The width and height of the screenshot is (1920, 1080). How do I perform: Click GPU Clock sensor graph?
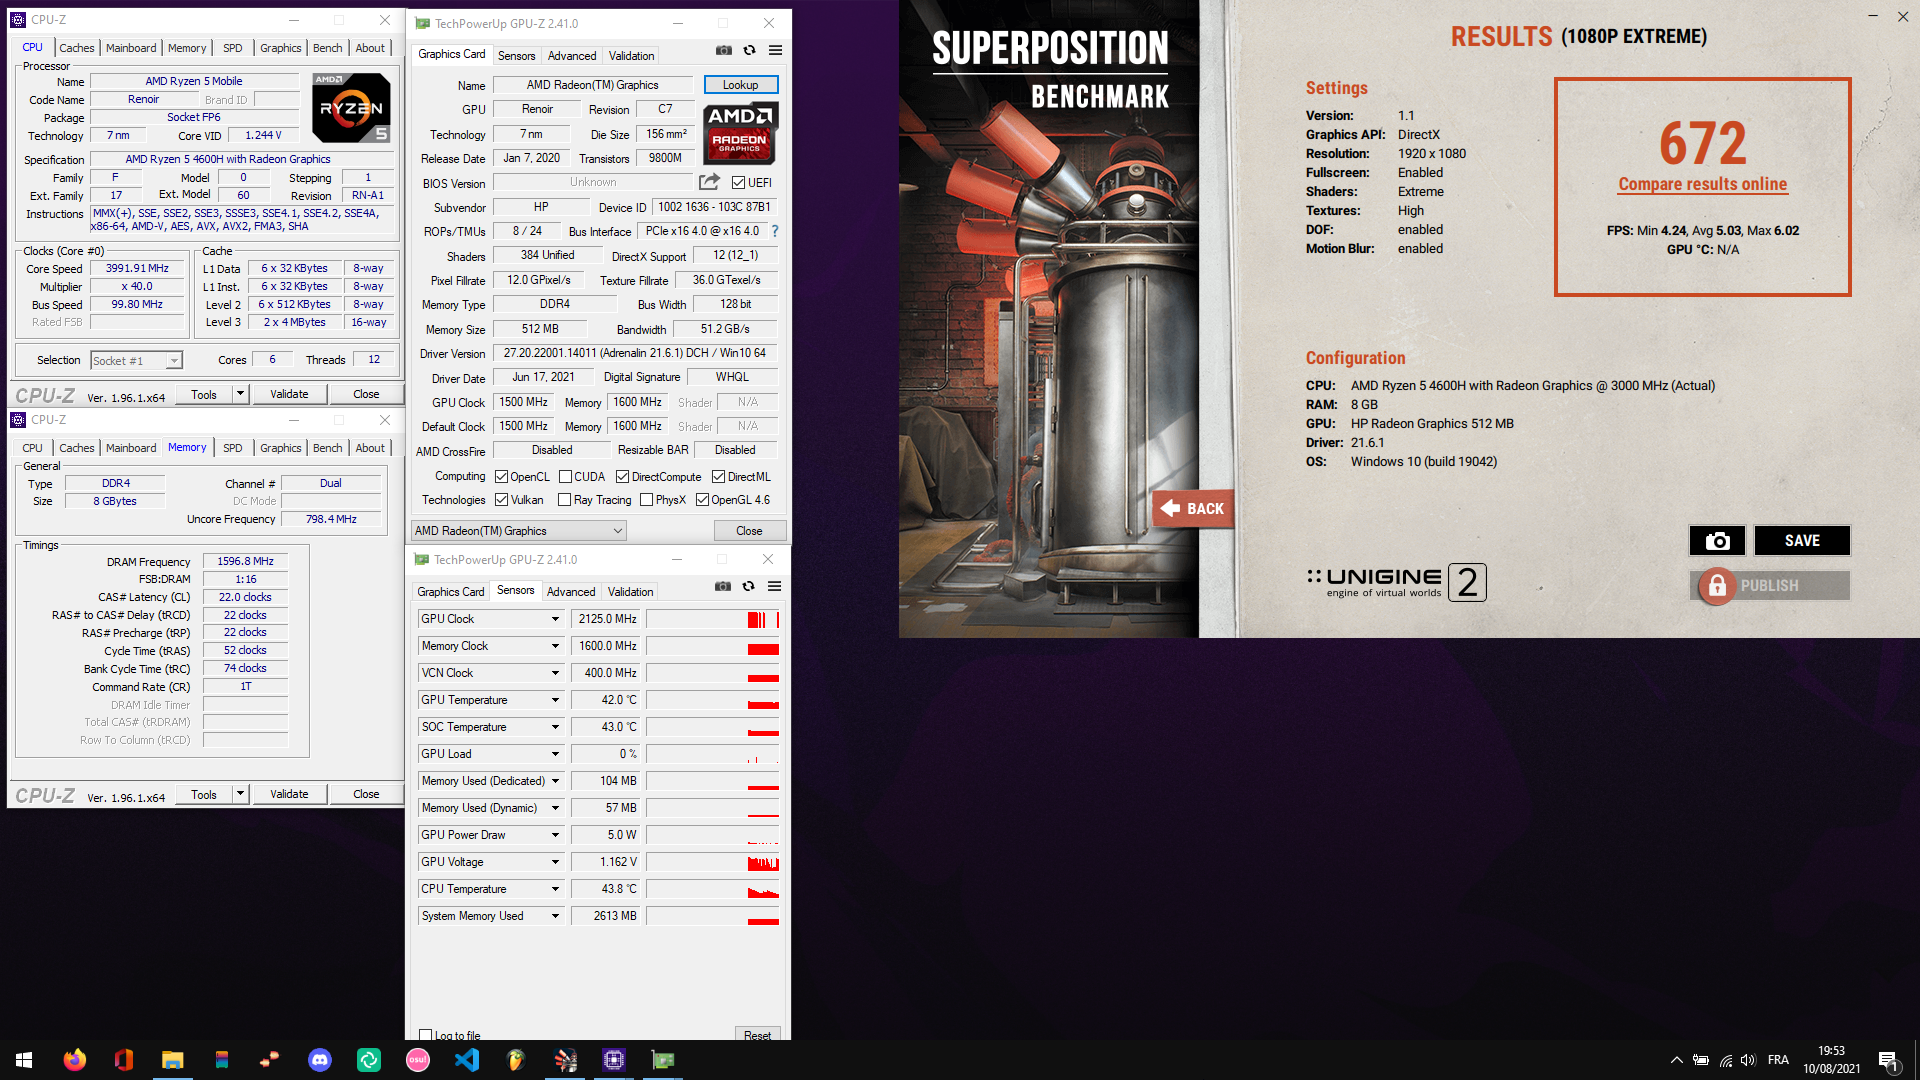click(713, 619)
